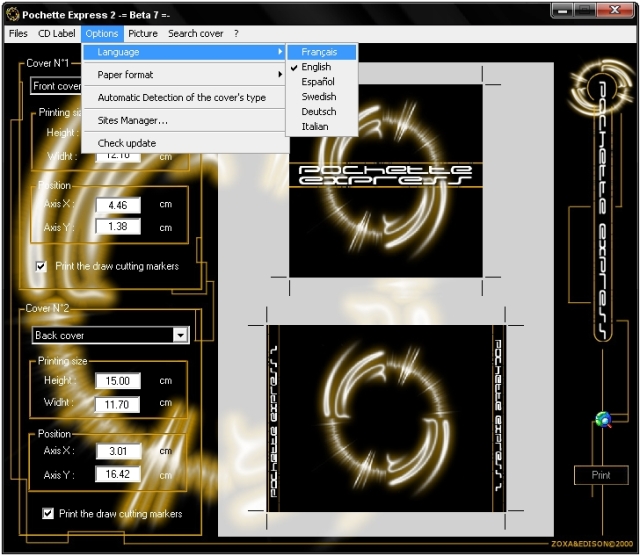
Task: Open the Front cover combo box
Action: (x=56, y=86)
